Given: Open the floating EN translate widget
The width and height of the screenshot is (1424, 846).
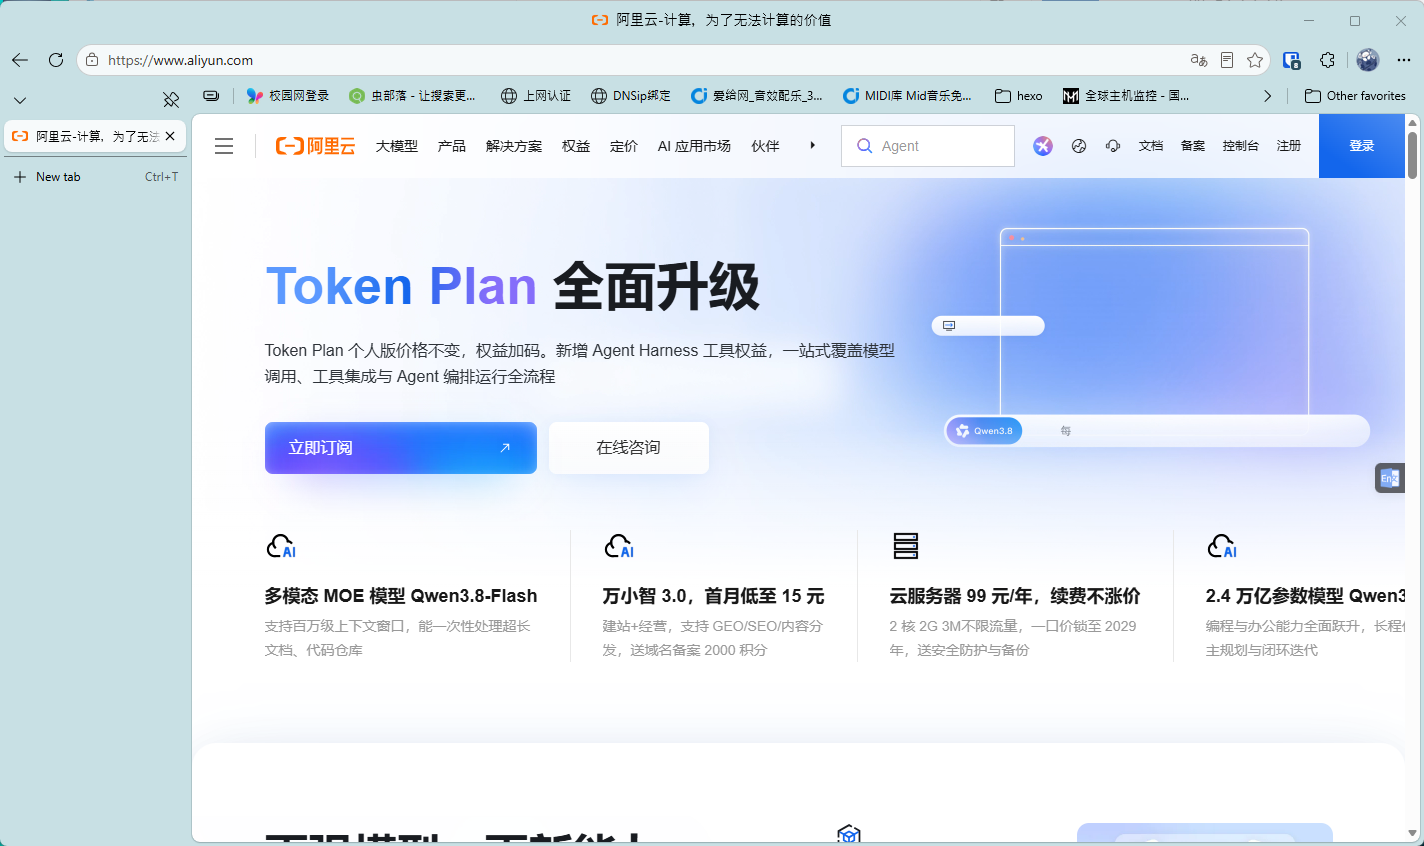Looking at the screenshot, I should [x=1390, y=478].
